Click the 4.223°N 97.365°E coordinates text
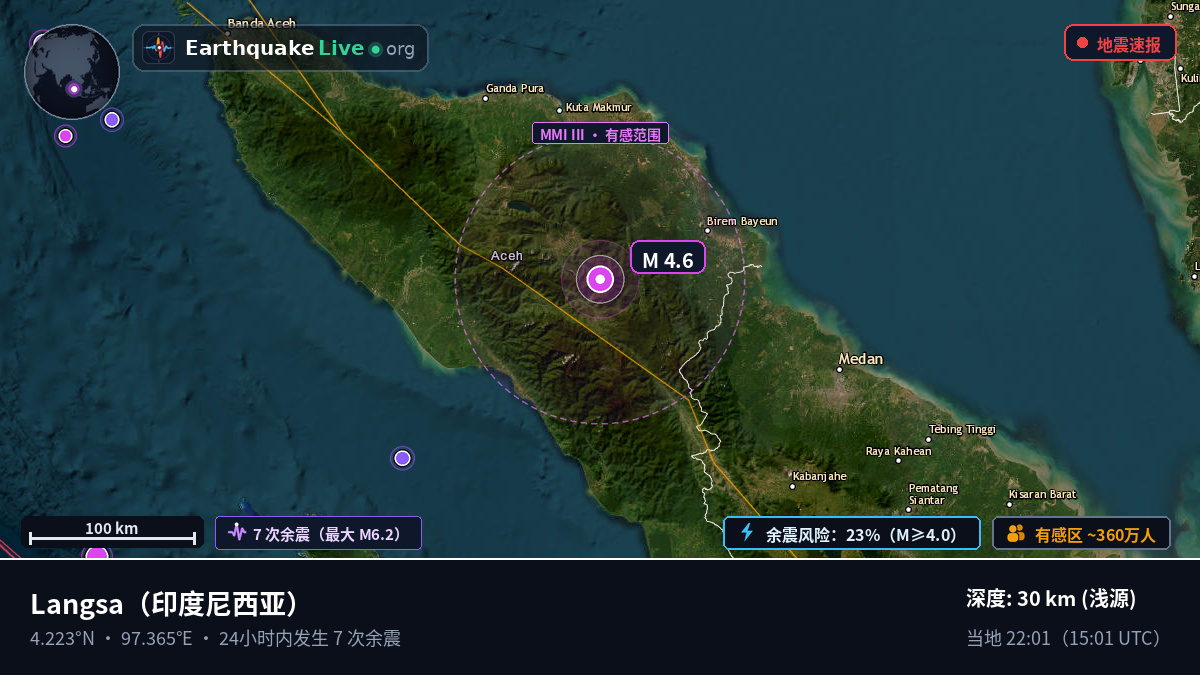This screenshot has height=675, width=1200. 111,638
